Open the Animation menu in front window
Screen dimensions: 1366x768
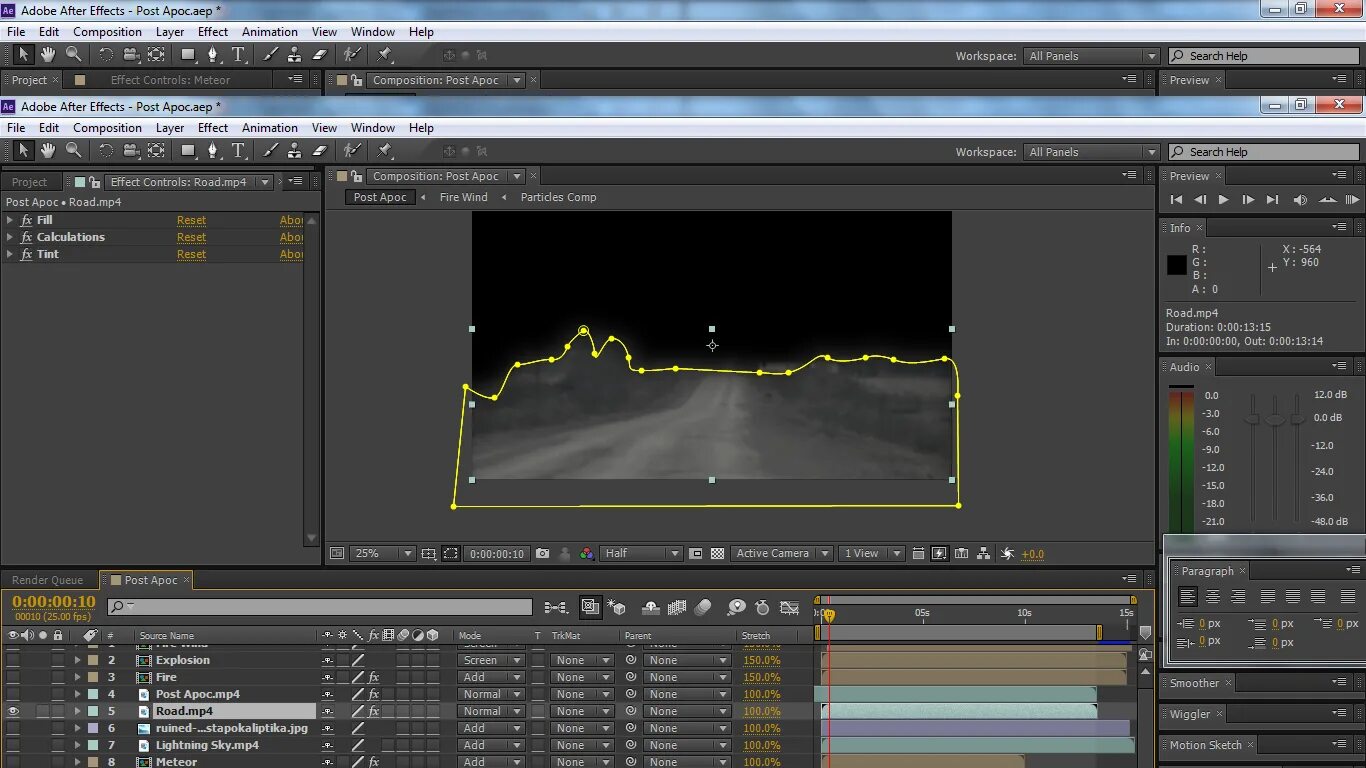(x=270, y=128)
